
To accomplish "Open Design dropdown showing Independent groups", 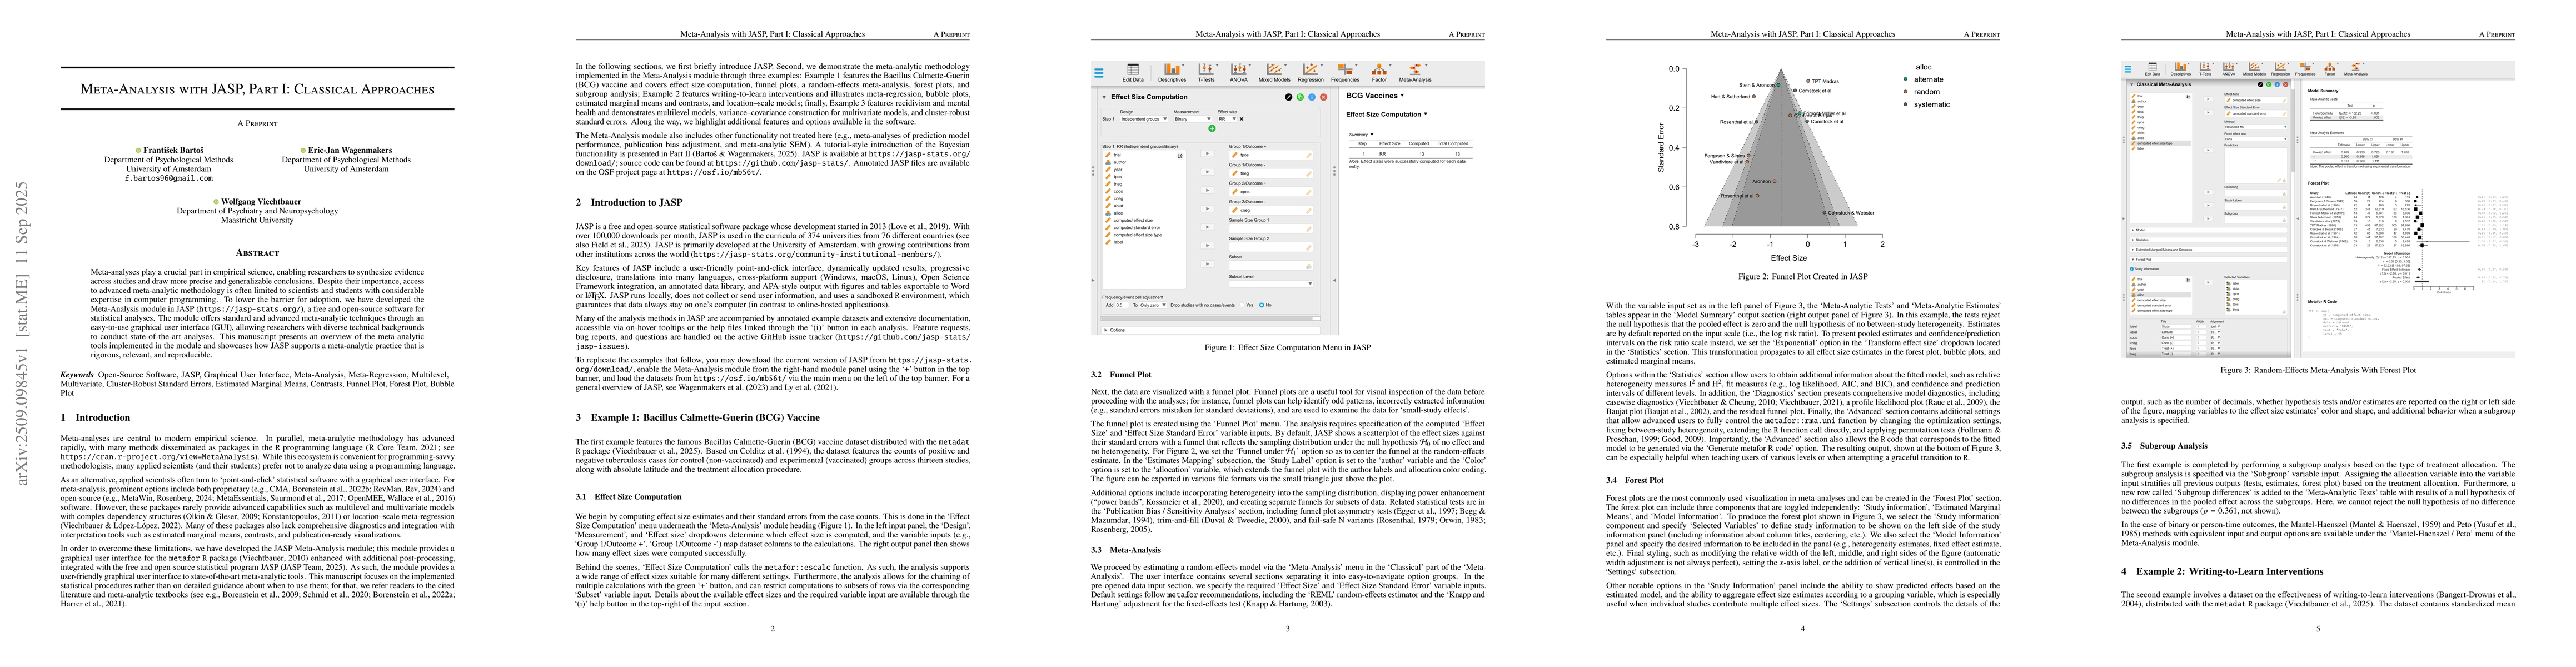I will click(x=1144, y=119).
